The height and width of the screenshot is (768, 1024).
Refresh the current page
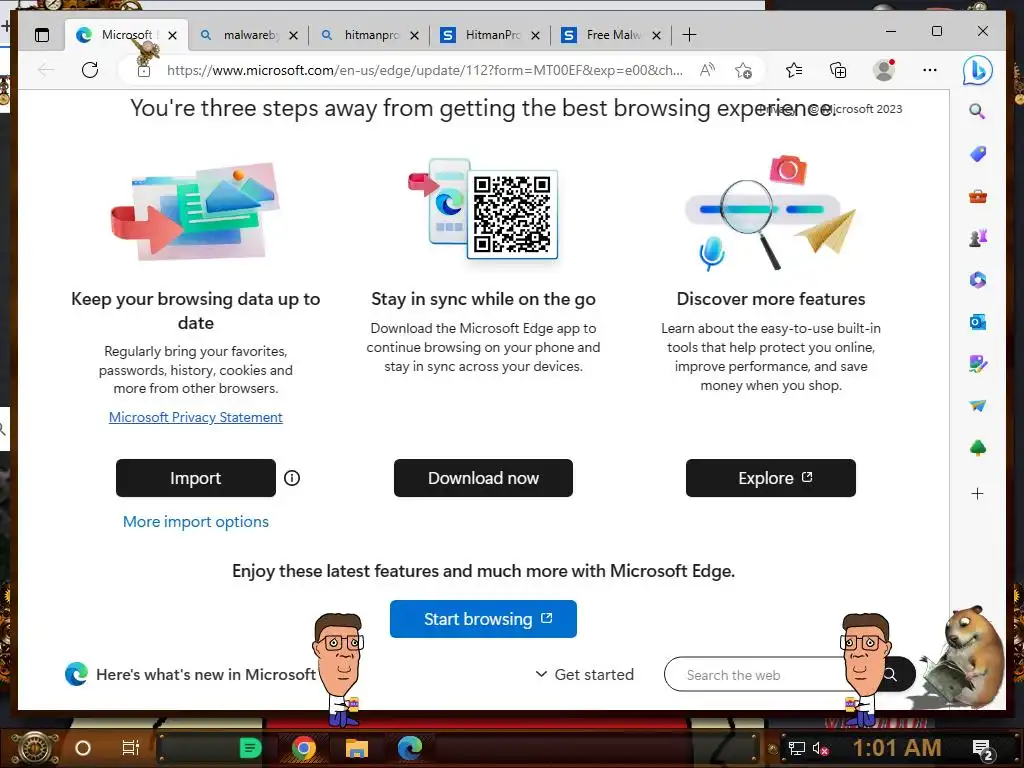pos(90,70)
